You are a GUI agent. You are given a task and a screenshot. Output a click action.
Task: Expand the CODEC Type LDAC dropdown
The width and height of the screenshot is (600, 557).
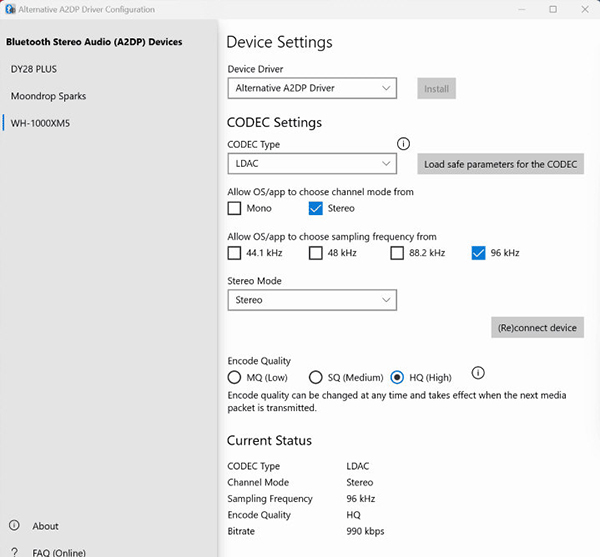[x=312, y=164]
